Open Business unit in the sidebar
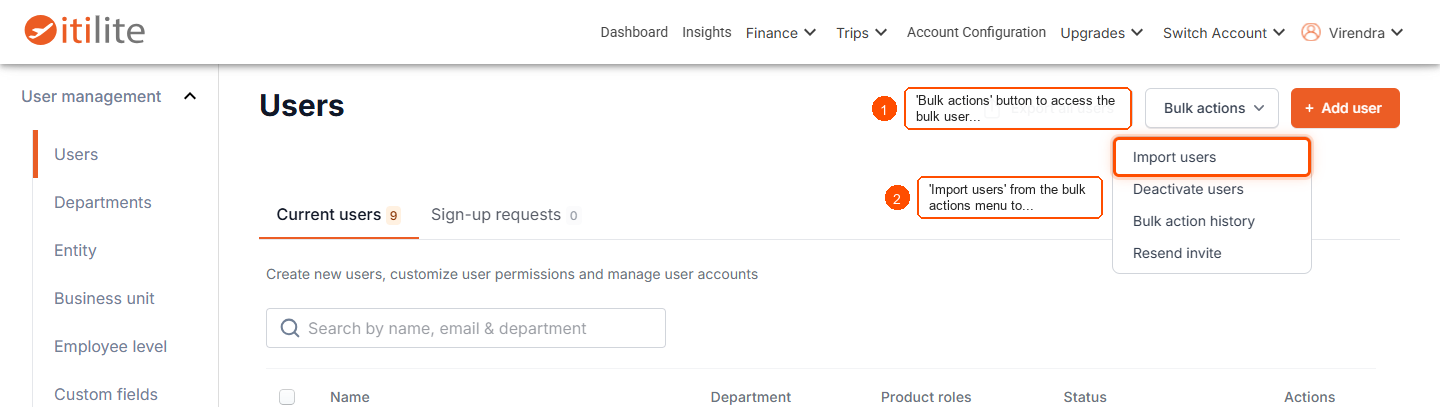Image resolution: width=1440 pixels, height=407 pixels. pyautogui.click(x=104, y=298)
